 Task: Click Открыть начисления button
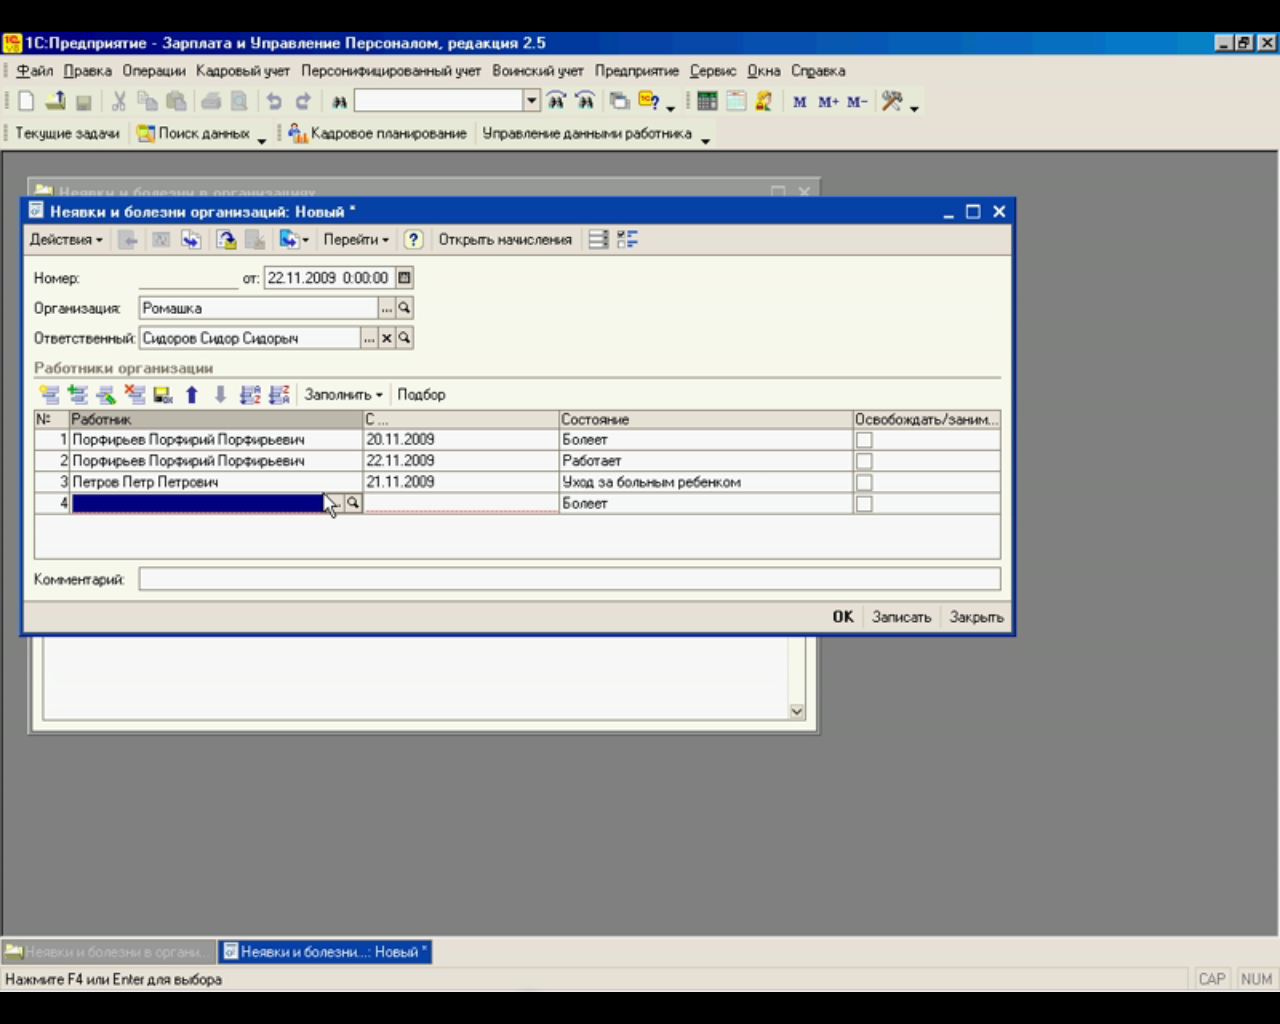tap(505, 239)
